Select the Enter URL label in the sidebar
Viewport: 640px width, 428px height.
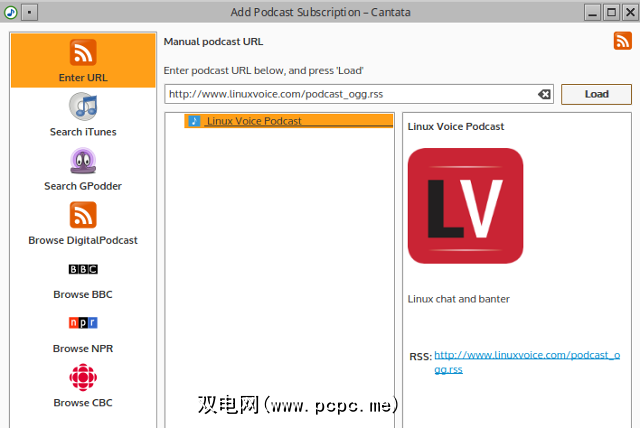click(83, 78)
